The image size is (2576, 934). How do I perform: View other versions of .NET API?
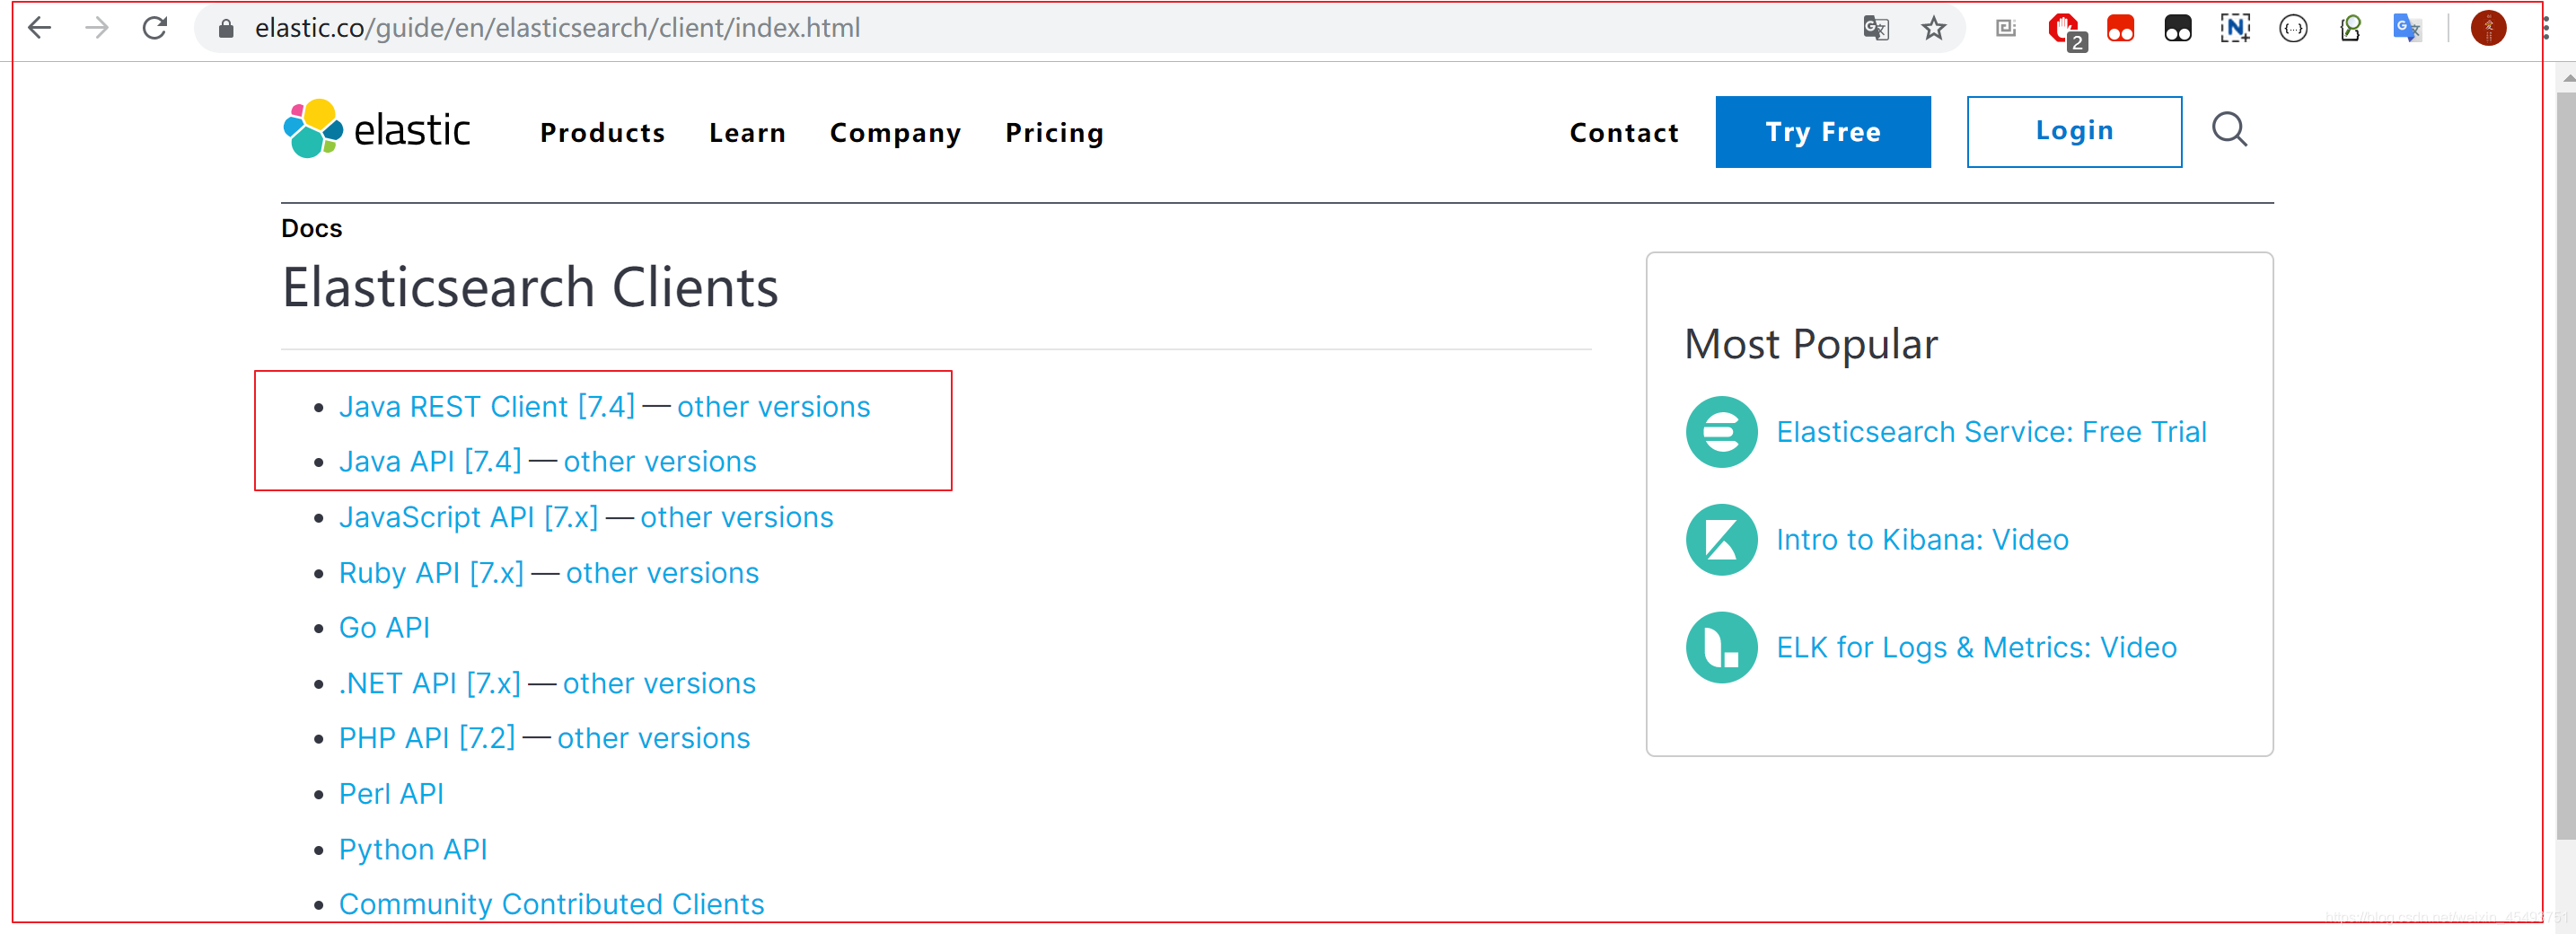coord(659,684)
